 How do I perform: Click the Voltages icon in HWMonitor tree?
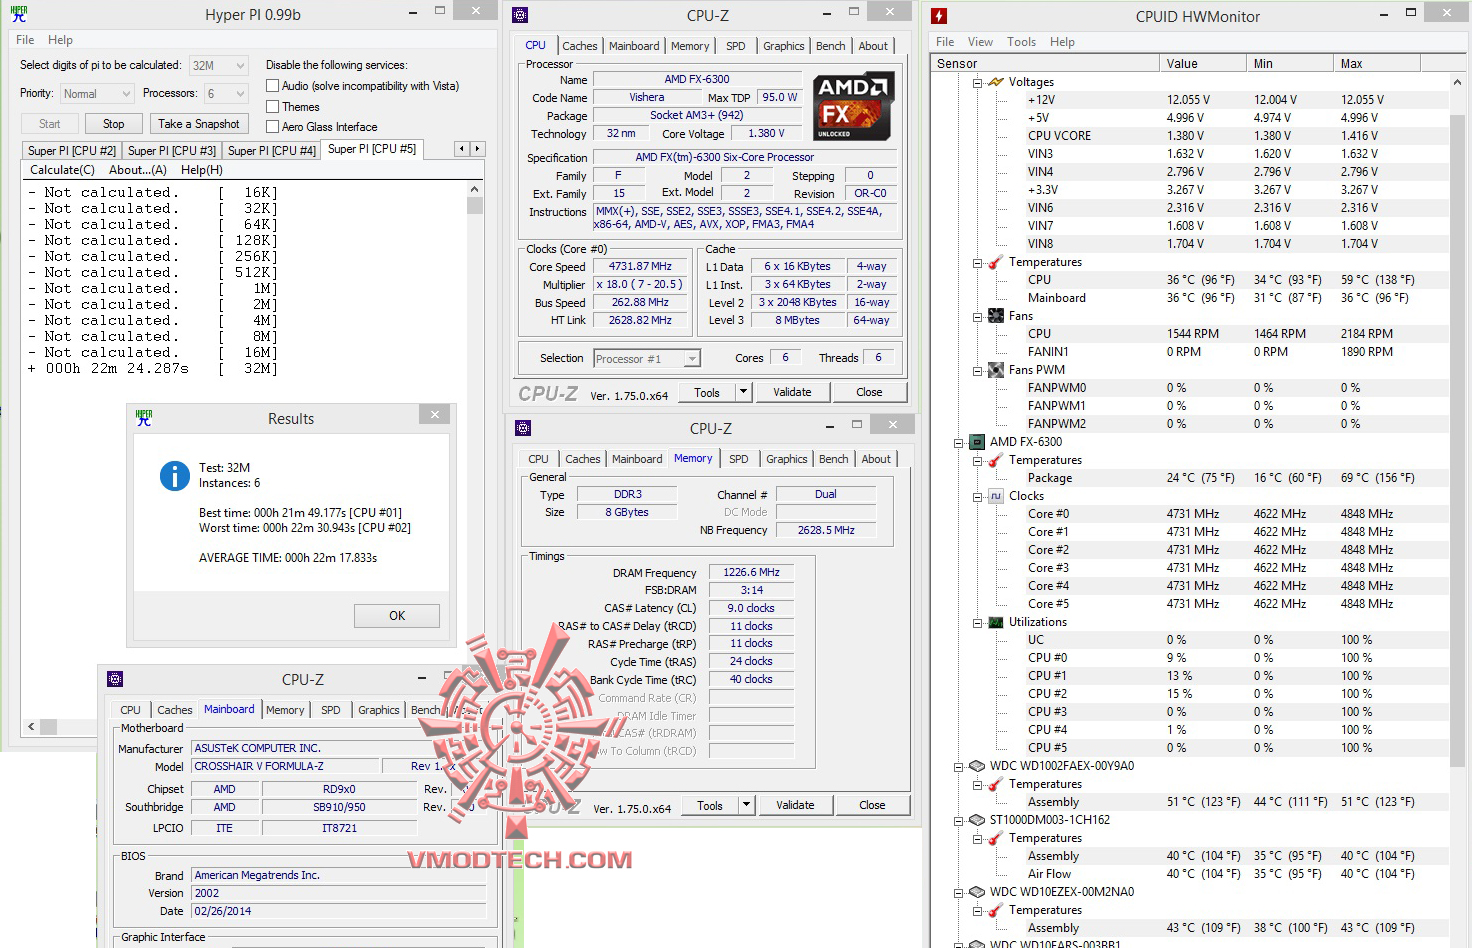click(996, 82)
